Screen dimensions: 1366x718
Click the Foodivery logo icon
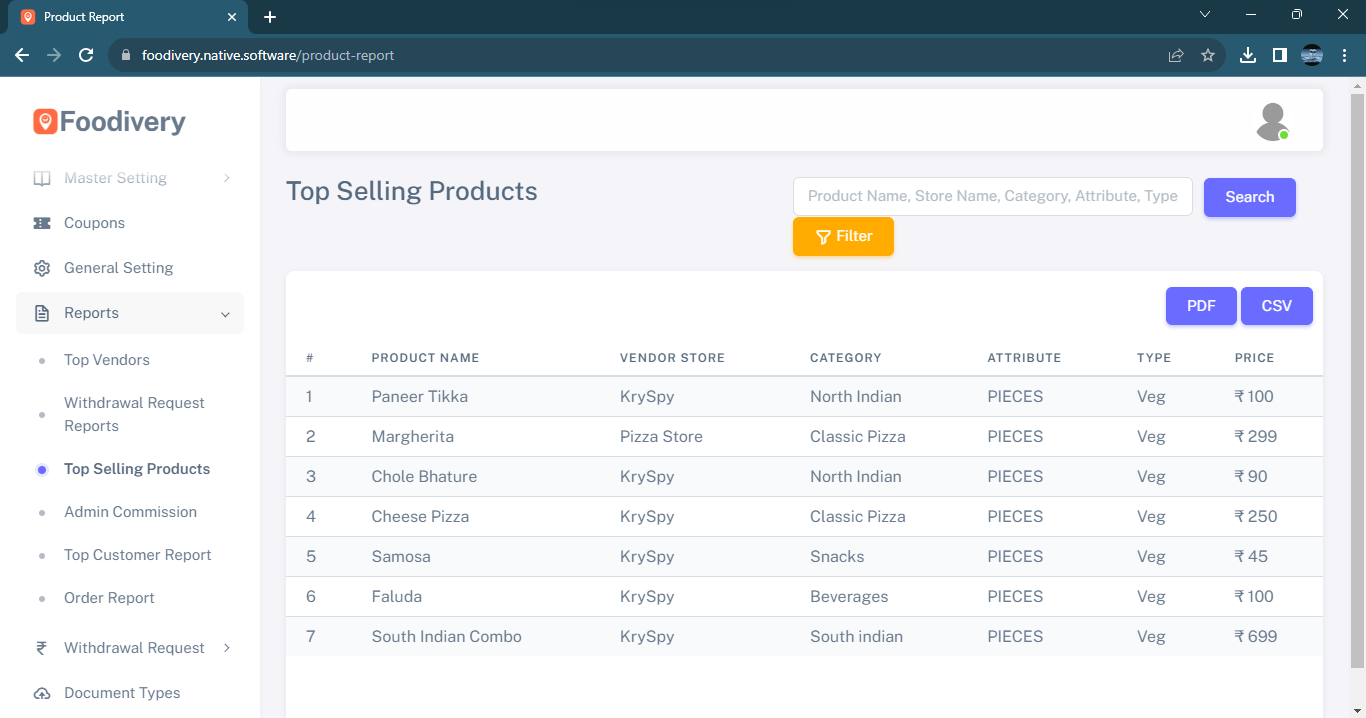[x=45, y=122]
